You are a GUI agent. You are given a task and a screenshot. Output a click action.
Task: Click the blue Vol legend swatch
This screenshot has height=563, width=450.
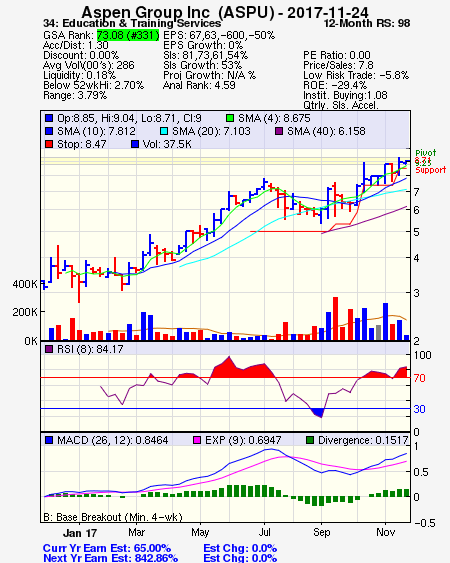pos(135,144)
